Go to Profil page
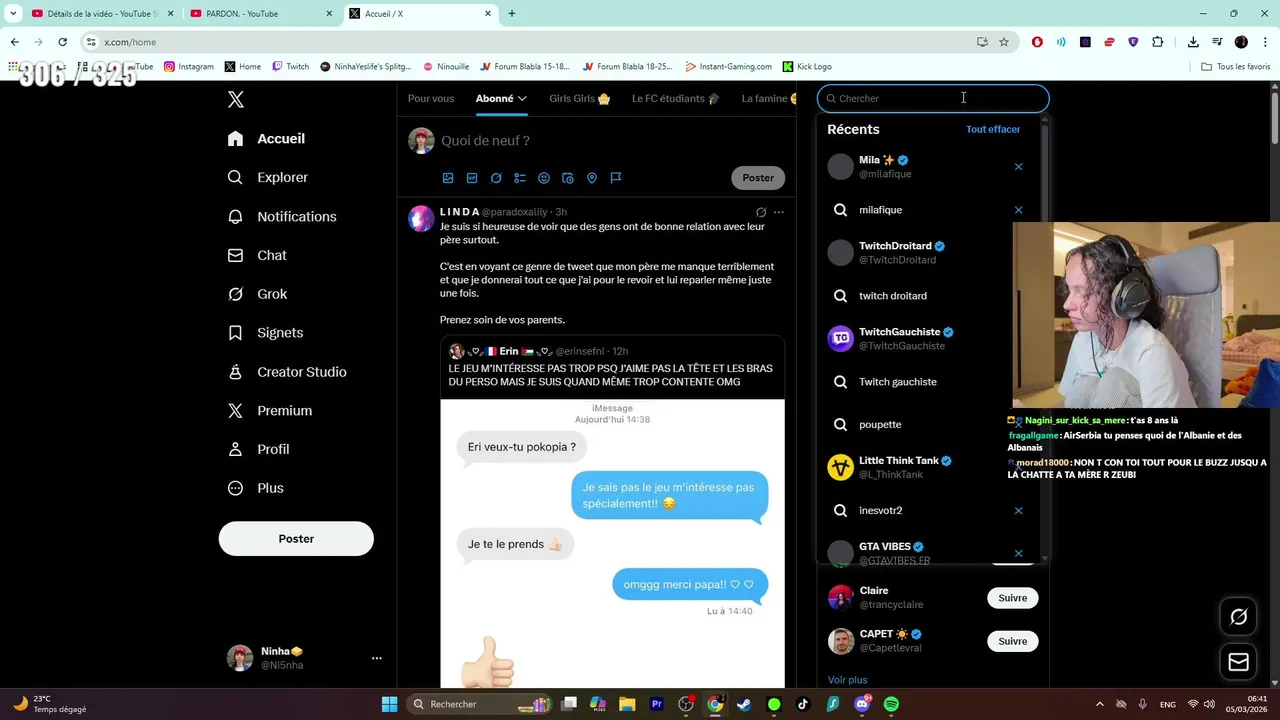Screen dimensions: 1280x720 [258, 449]
